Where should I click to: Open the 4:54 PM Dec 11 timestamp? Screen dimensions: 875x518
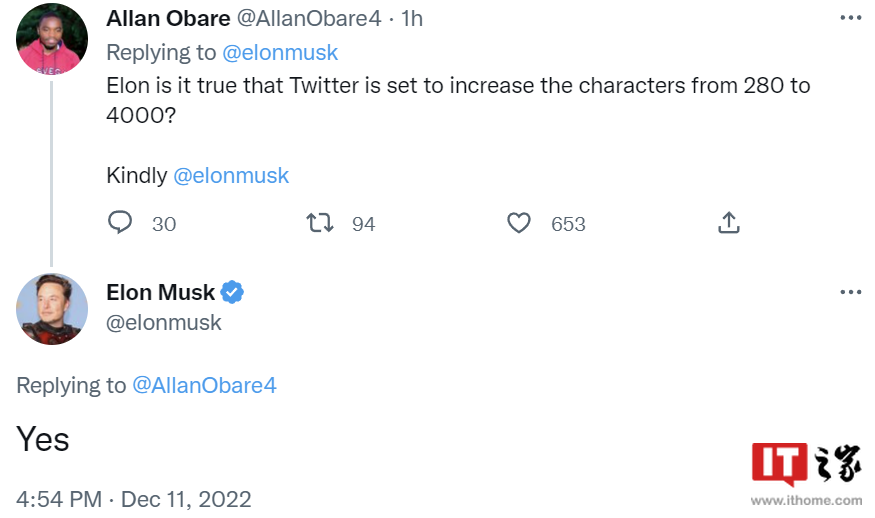point(134,498)
